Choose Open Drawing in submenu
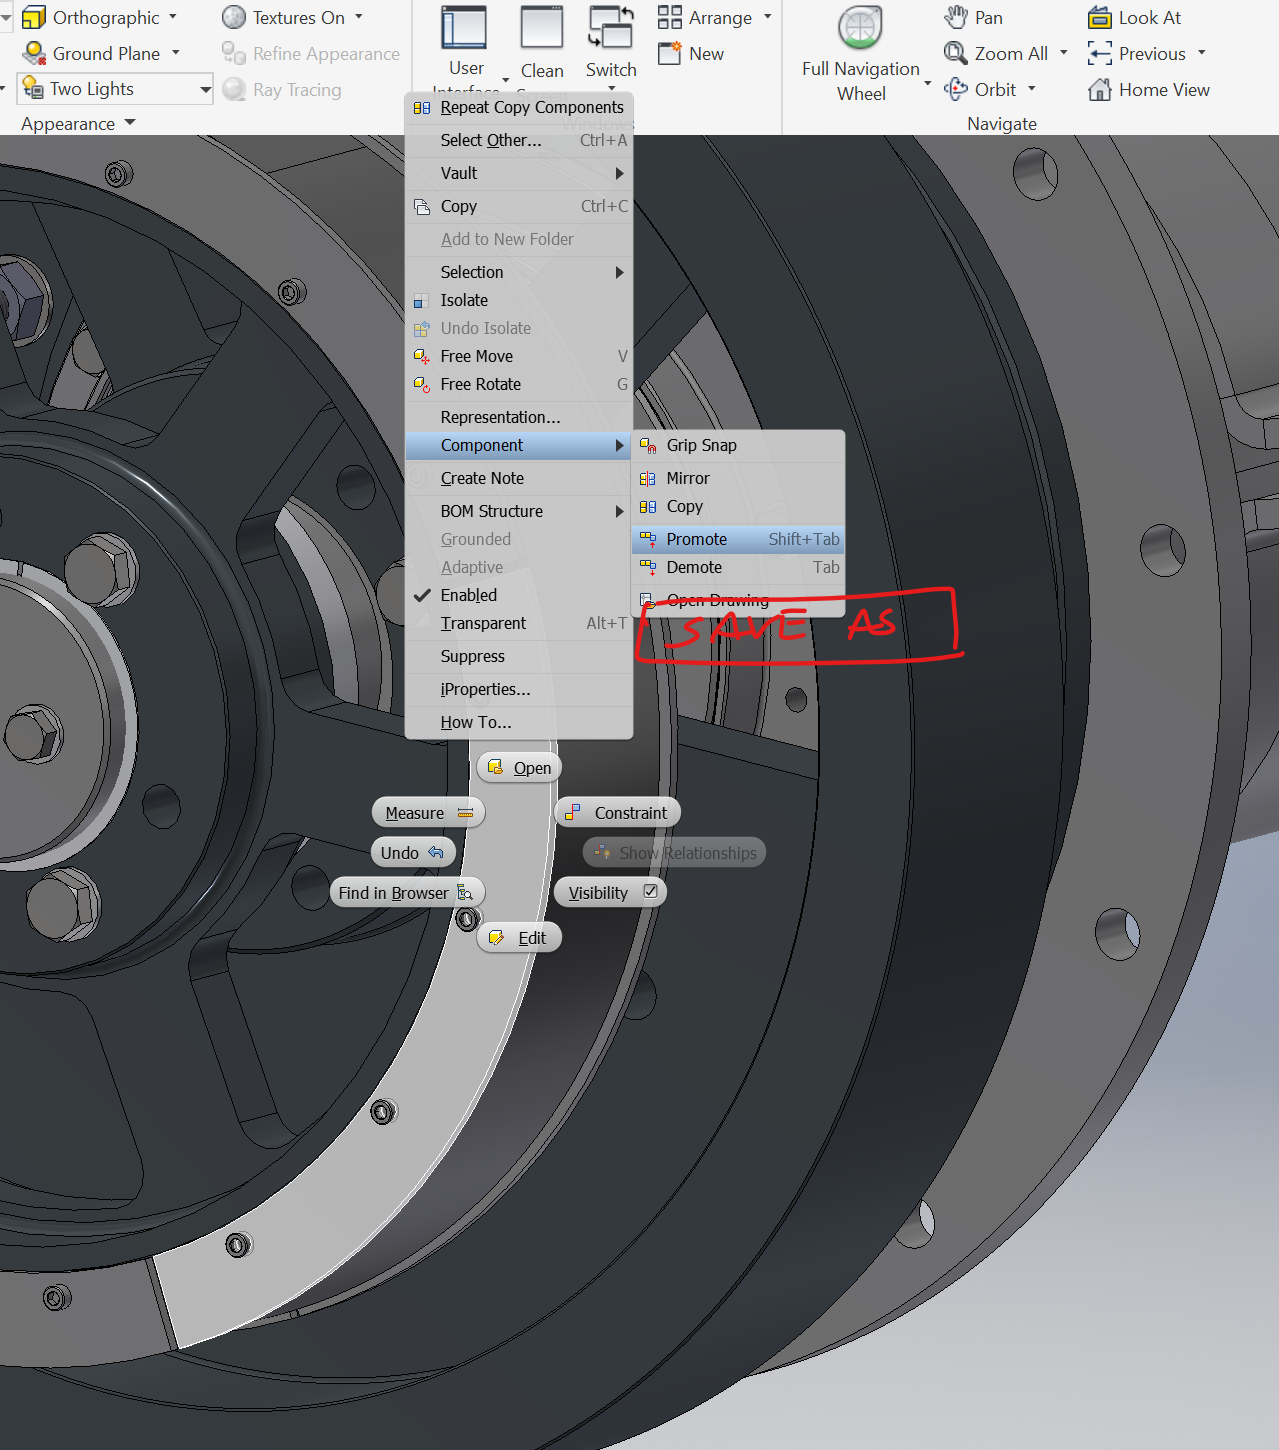1279x1450 pixels. click(x=738, y=600)
